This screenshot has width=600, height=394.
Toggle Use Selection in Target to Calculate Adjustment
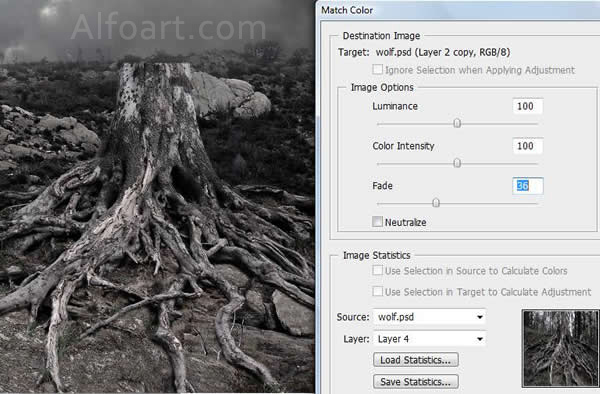[377, 291]
